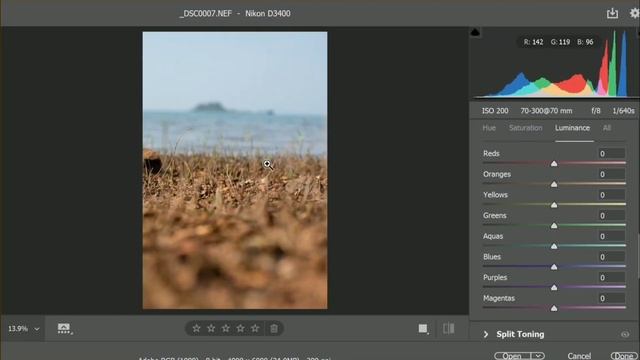The image size is (640, 360).
Task: Switch to the Saturation tab
Action: (526, 128)
